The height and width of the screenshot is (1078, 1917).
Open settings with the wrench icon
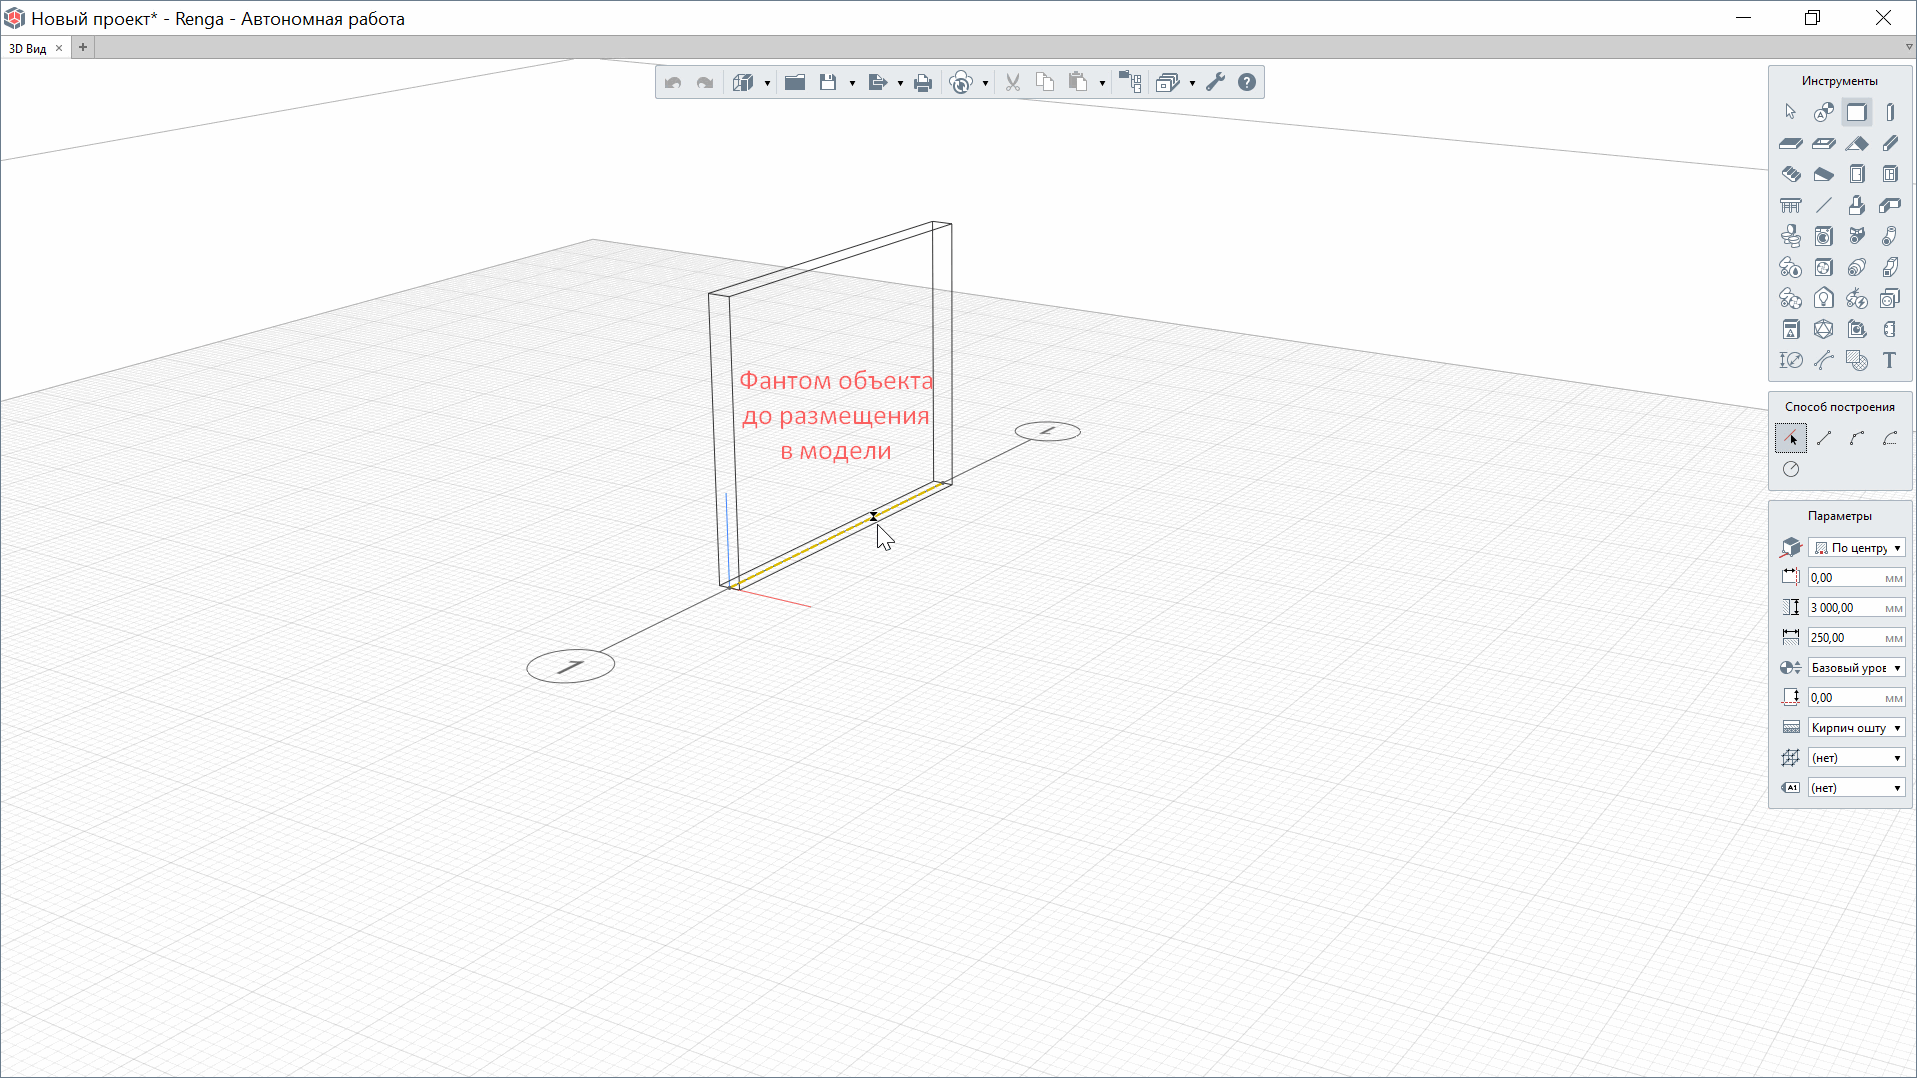pyautogui.click(x=1215, y=83)
